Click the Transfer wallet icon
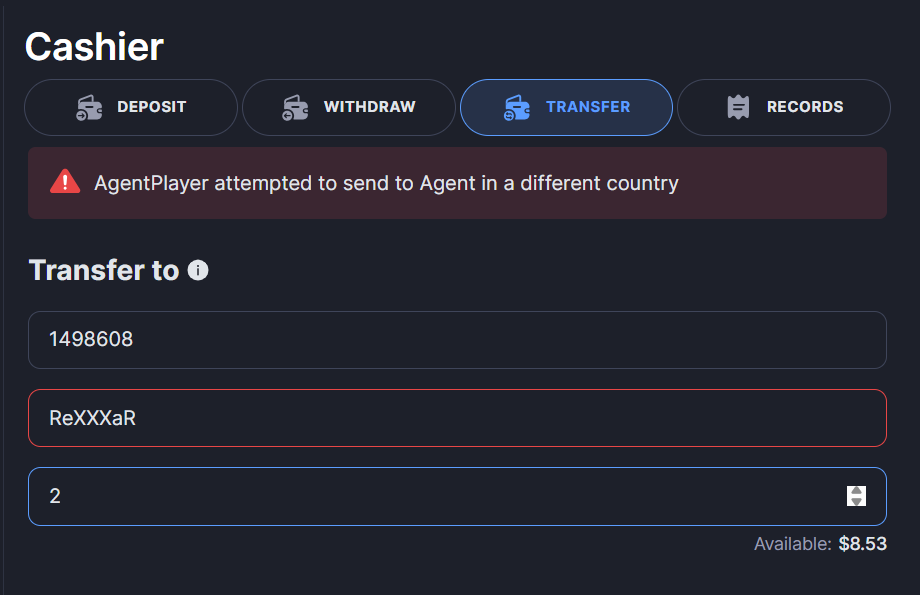This screenshot has height=595, width=920. tap(517, 107)
